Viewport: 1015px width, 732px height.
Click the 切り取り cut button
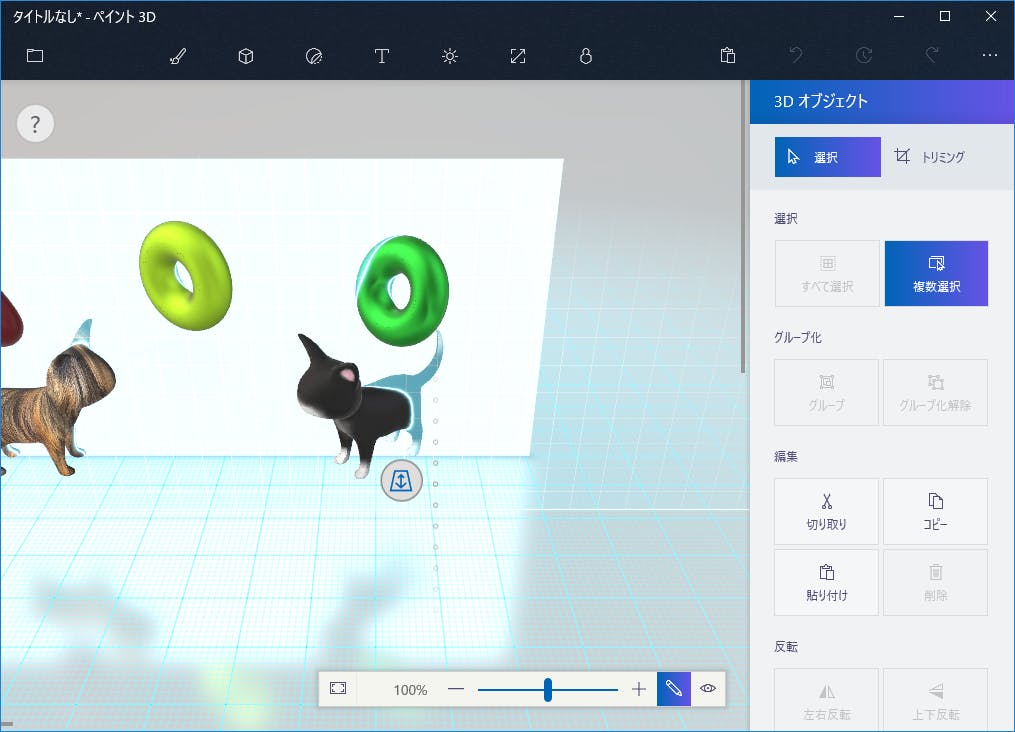(x=827, y=511)
